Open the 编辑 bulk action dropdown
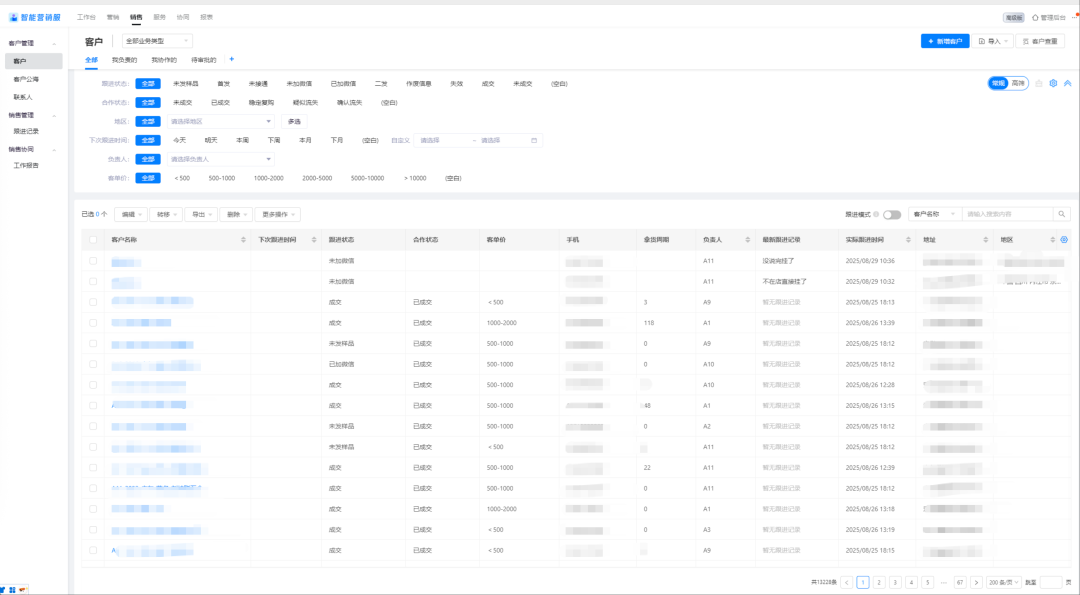 tap(131, 215)
